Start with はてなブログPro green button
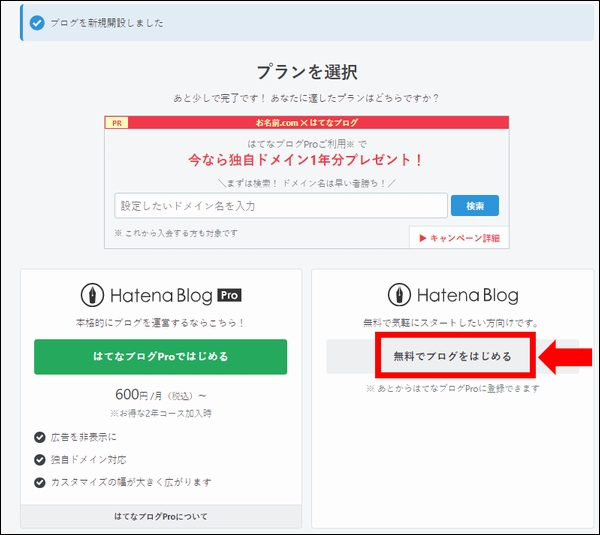The height and width of the screenshot is (535, 600). tap(160, 357)
